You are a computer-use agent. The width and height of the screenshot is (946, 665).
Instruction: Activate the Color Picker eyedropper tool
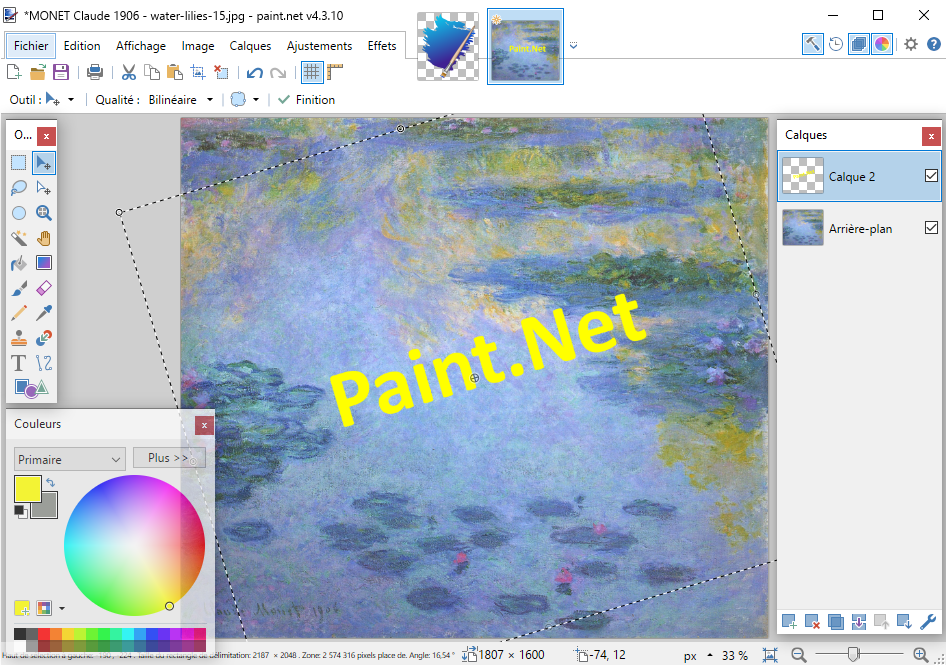44,313
